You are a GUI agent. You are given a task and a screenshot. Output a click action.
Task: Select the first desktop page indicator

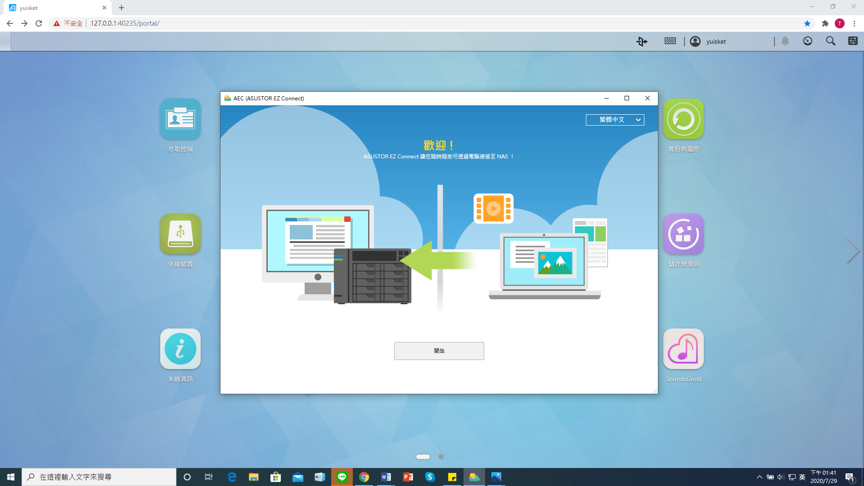coord(423,456)
